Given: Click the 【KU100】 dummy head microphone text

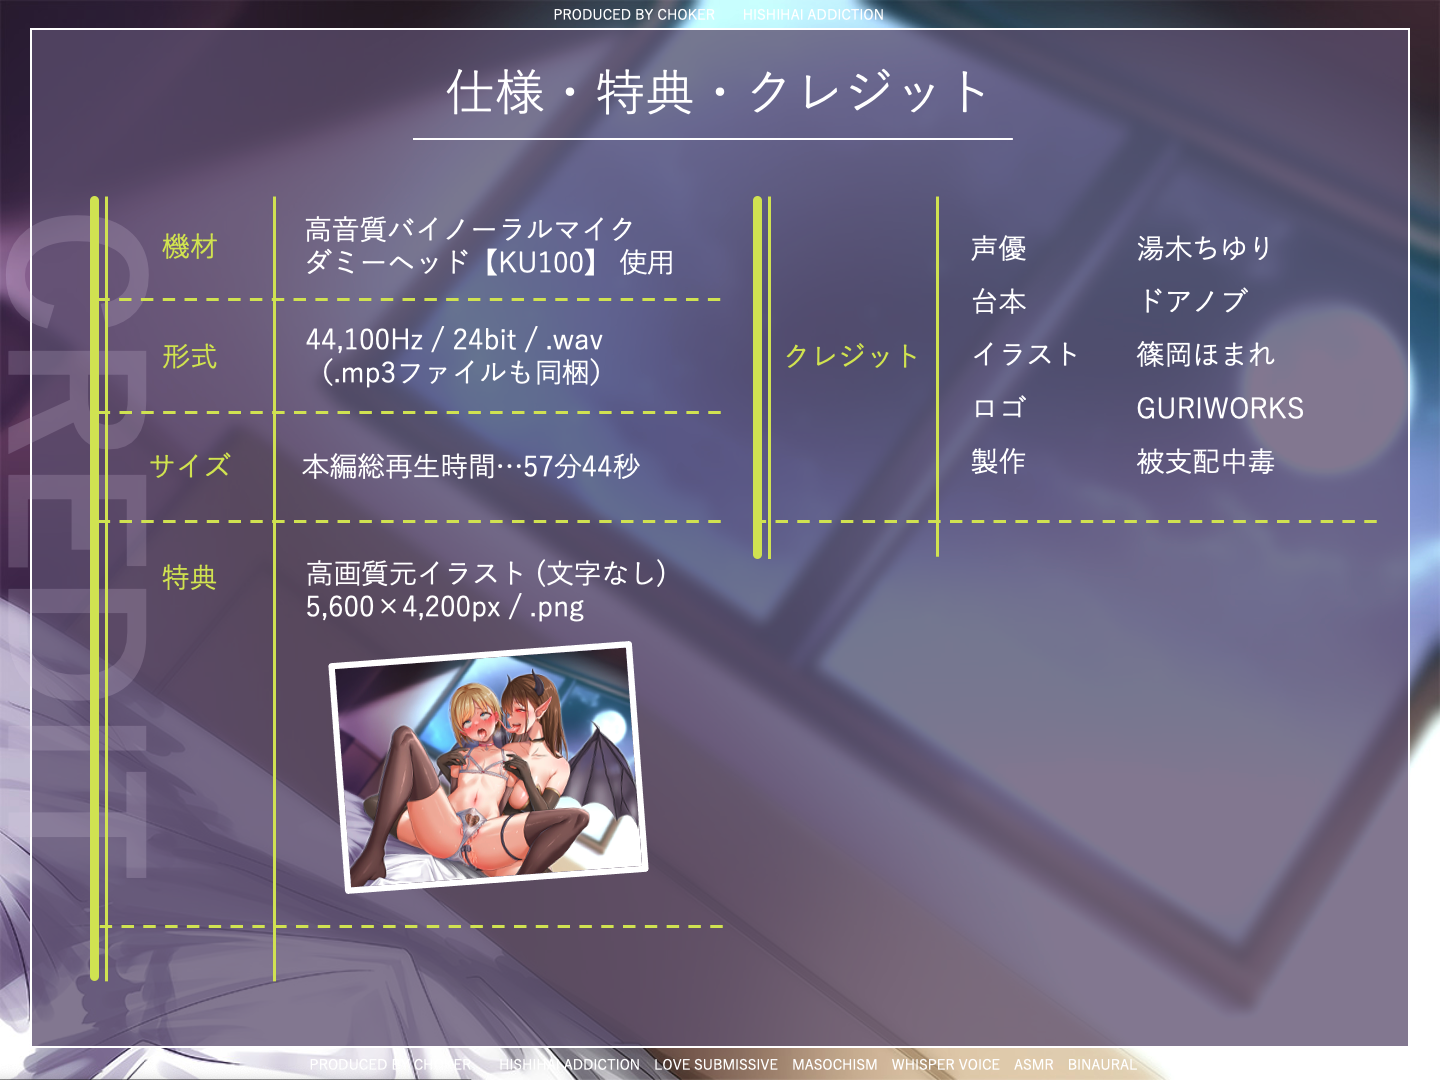Looking at the screenshot, I should pos(540,263).
